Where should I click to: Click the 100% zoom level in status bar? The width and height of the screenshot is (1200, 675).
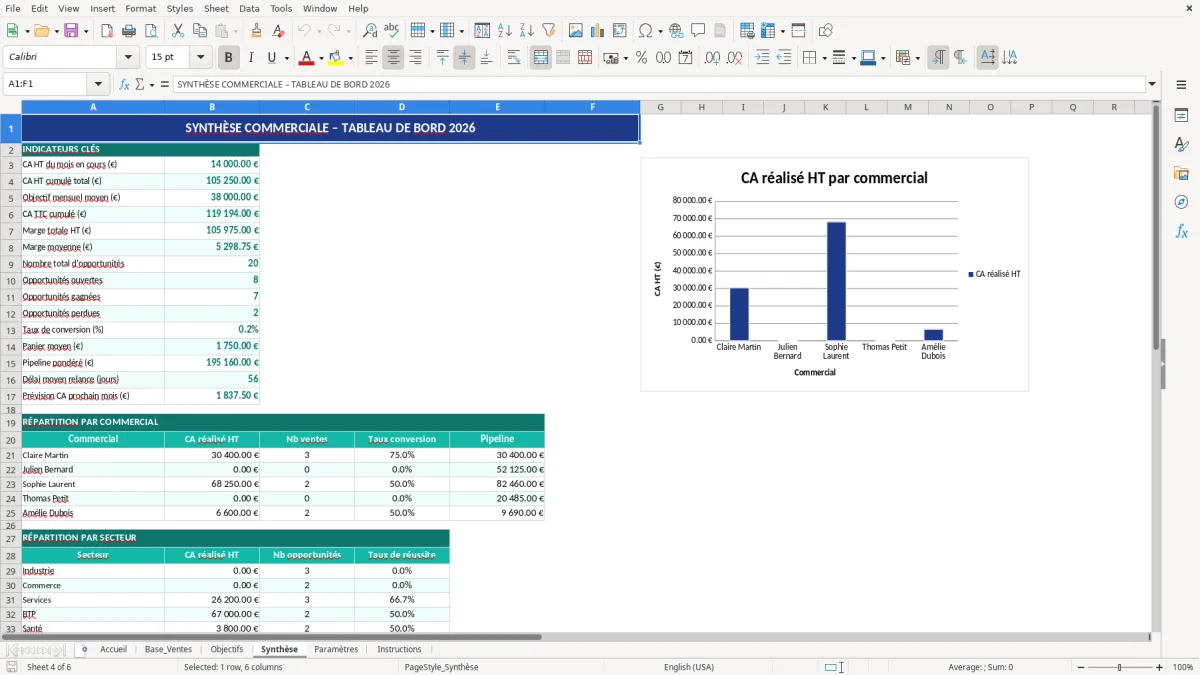point(1183,667)
